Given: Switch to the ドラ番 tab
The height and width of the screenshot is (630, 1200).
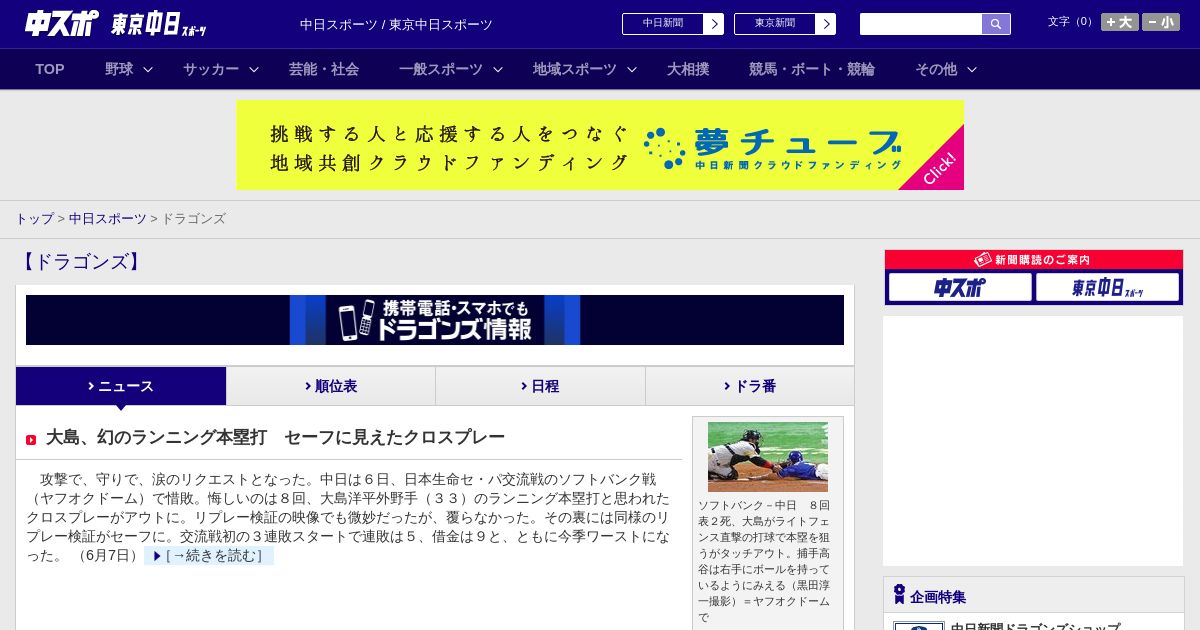Looking at the screenshot, I should click(x=750, y=386).
